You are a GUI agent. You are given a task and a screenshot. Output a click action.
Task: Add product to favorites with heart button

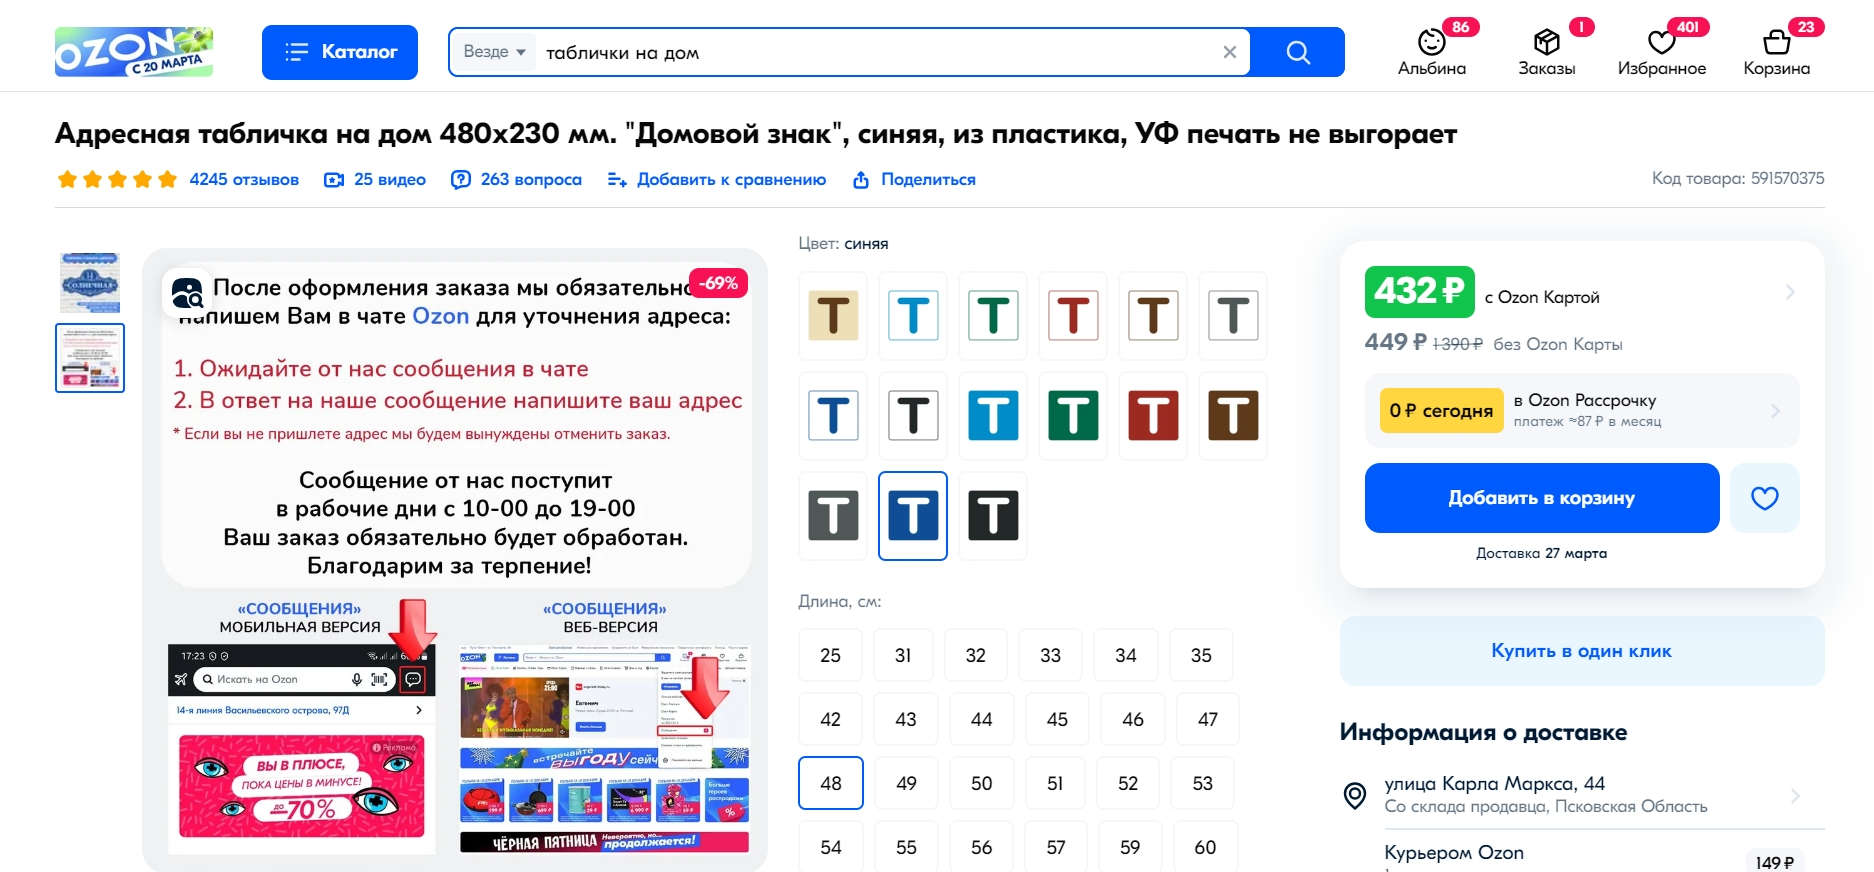point(1765,498)
